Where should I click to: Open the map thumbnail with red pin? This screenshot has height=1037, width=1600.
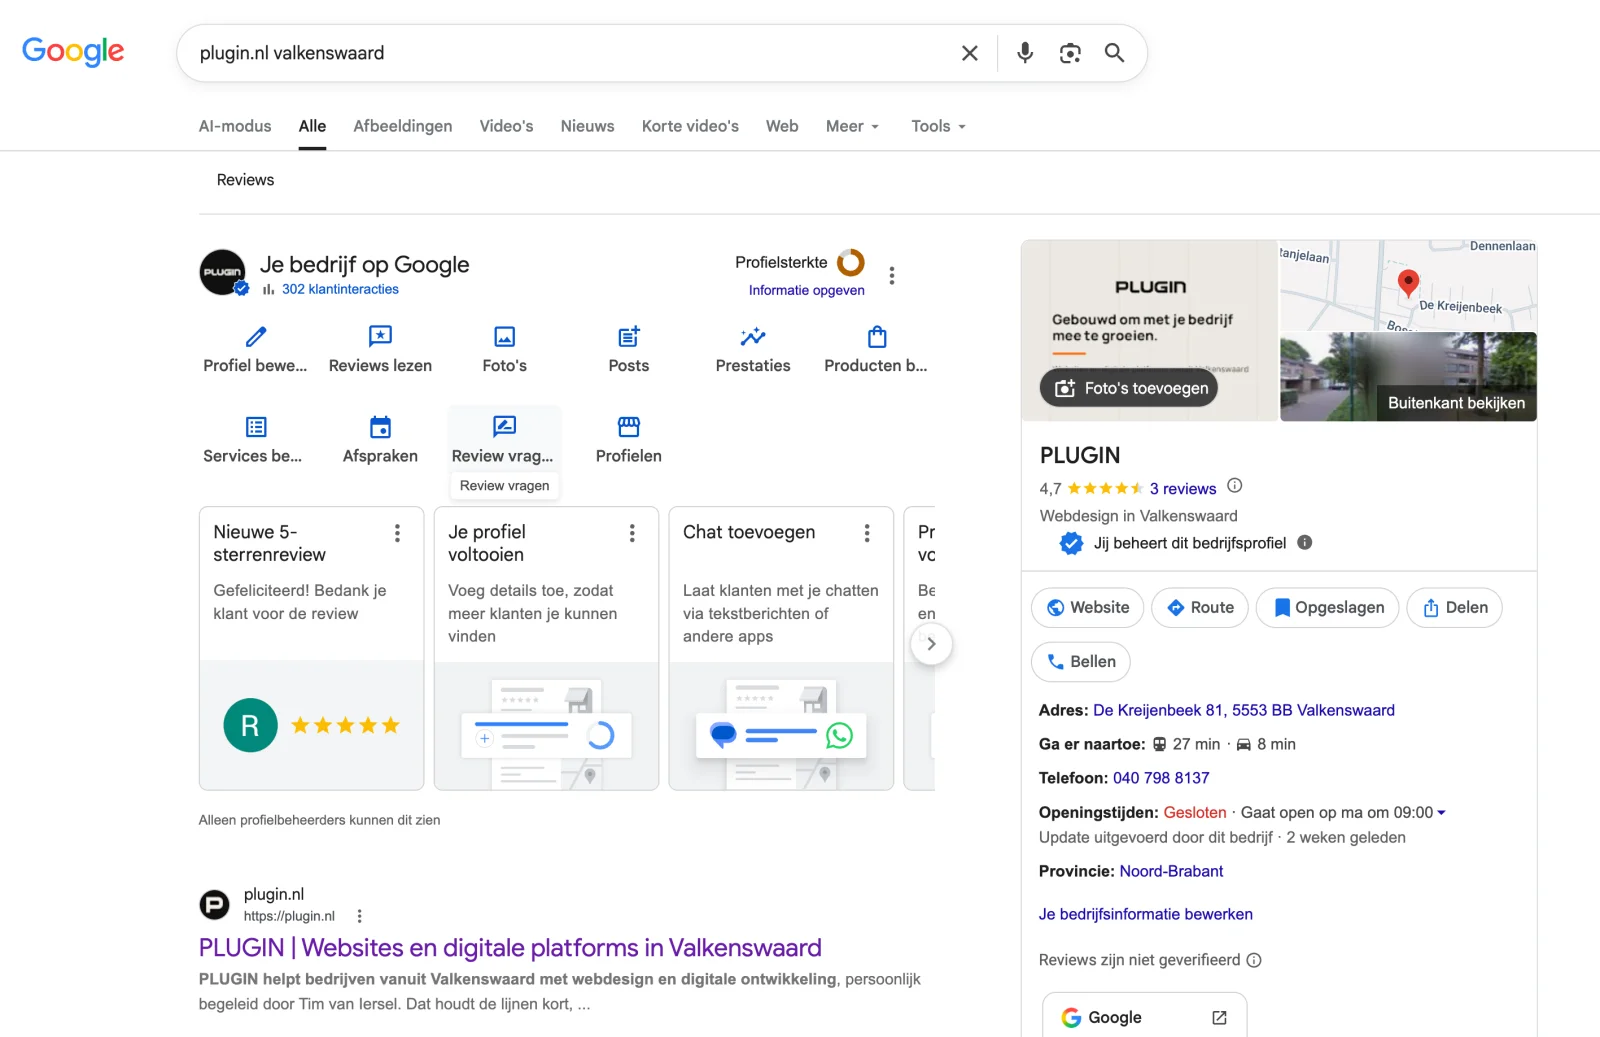point(1408,285)
